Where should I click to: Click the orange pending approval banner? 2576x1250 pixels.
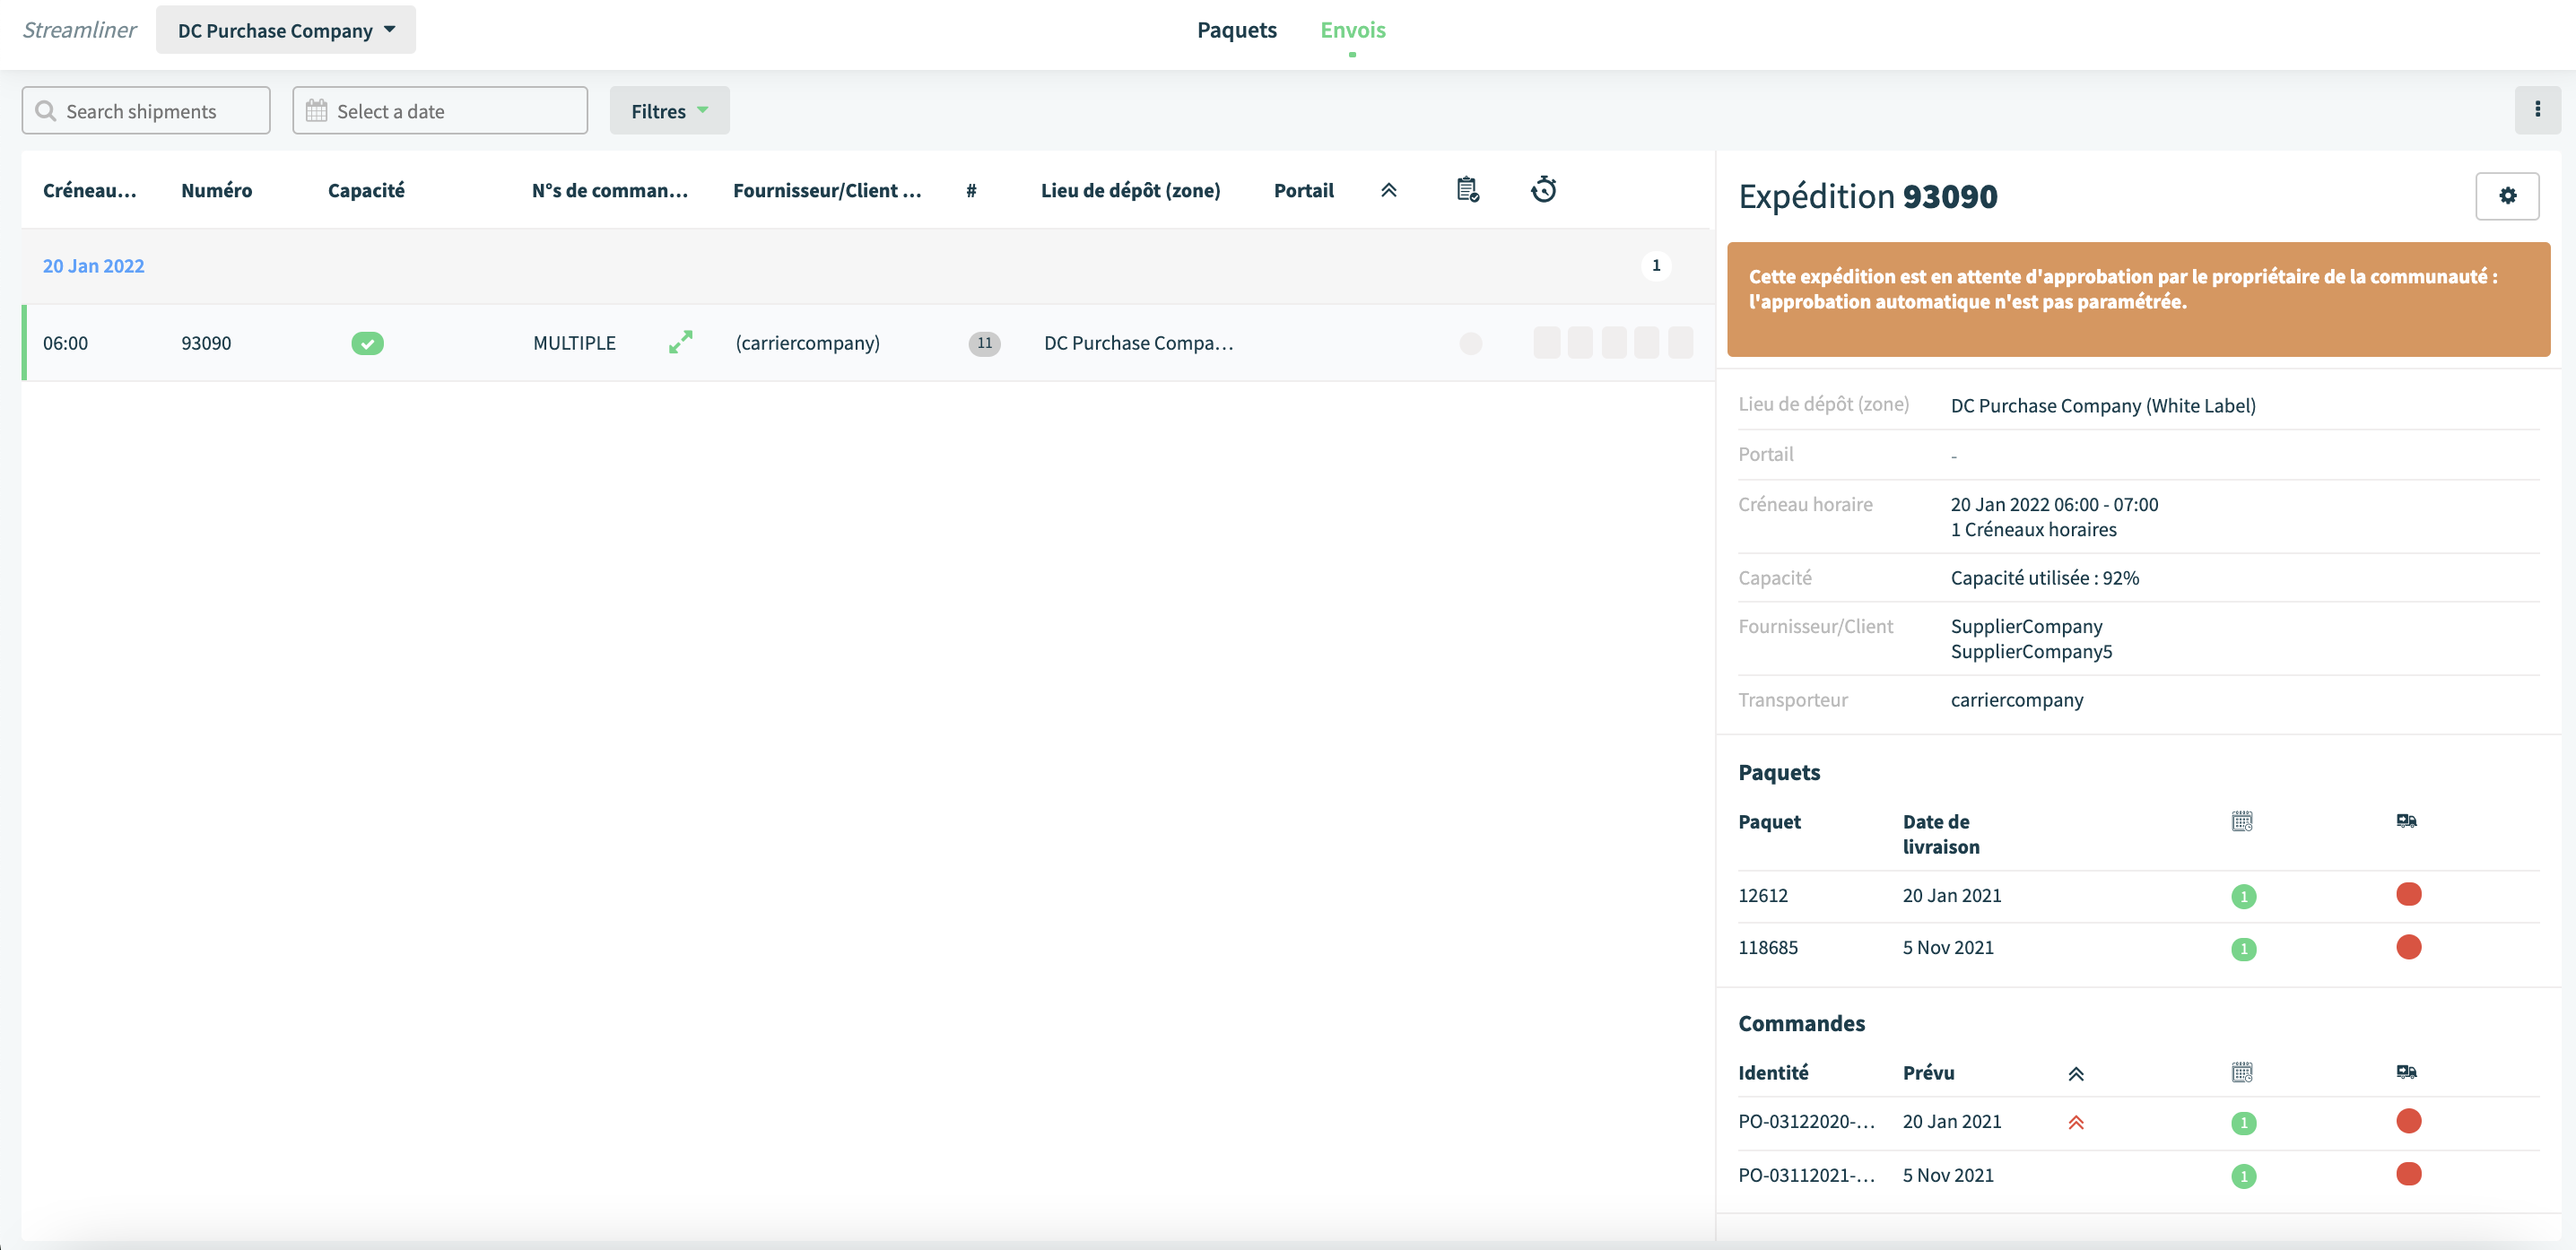[2138, 299]
